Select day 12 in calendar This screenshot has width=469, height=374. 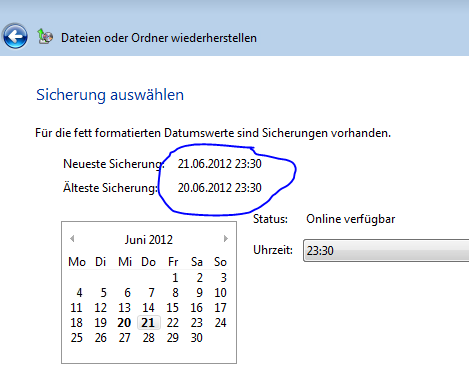tap(100, 308)
